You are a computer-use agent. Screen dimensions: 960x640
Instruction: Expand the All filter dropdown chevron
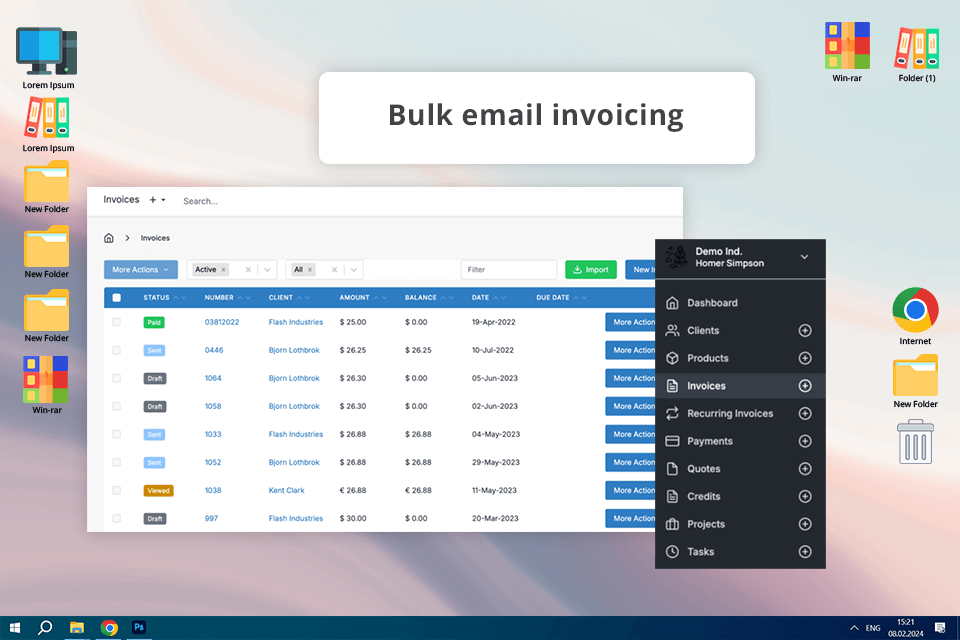(x=354, y=269)
